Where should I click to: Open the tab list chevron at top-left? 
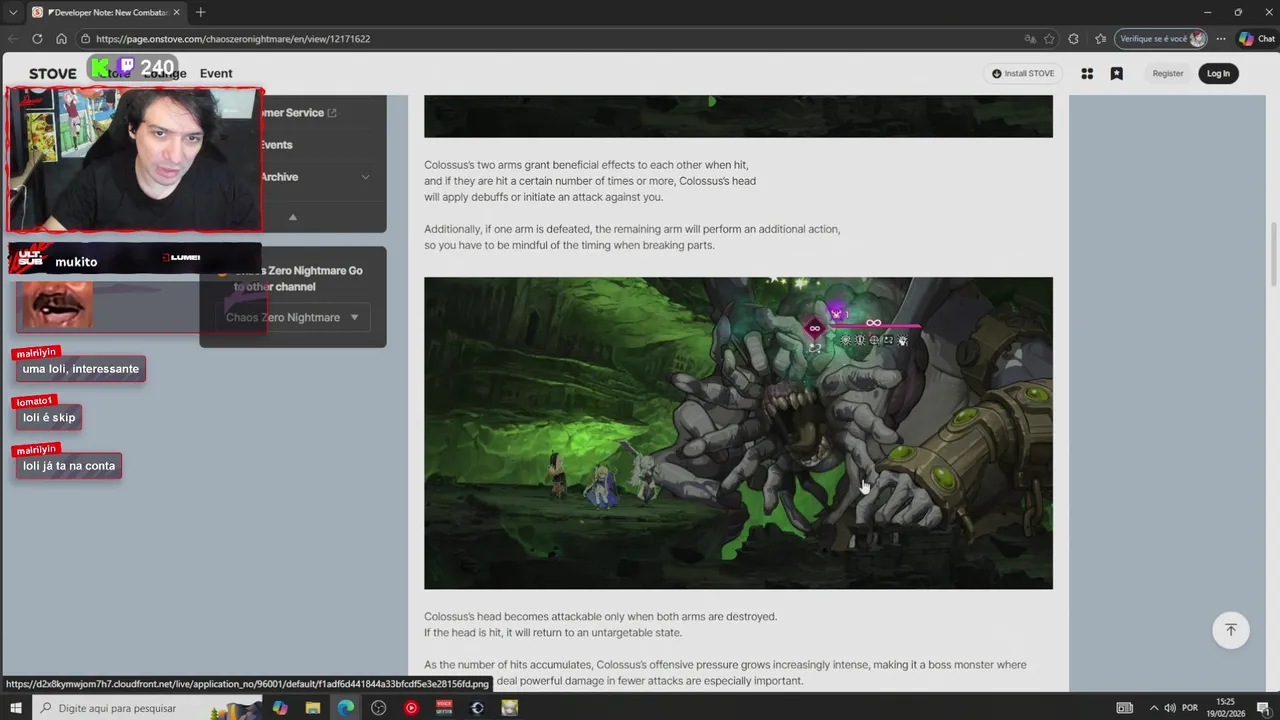click(13, 12)
